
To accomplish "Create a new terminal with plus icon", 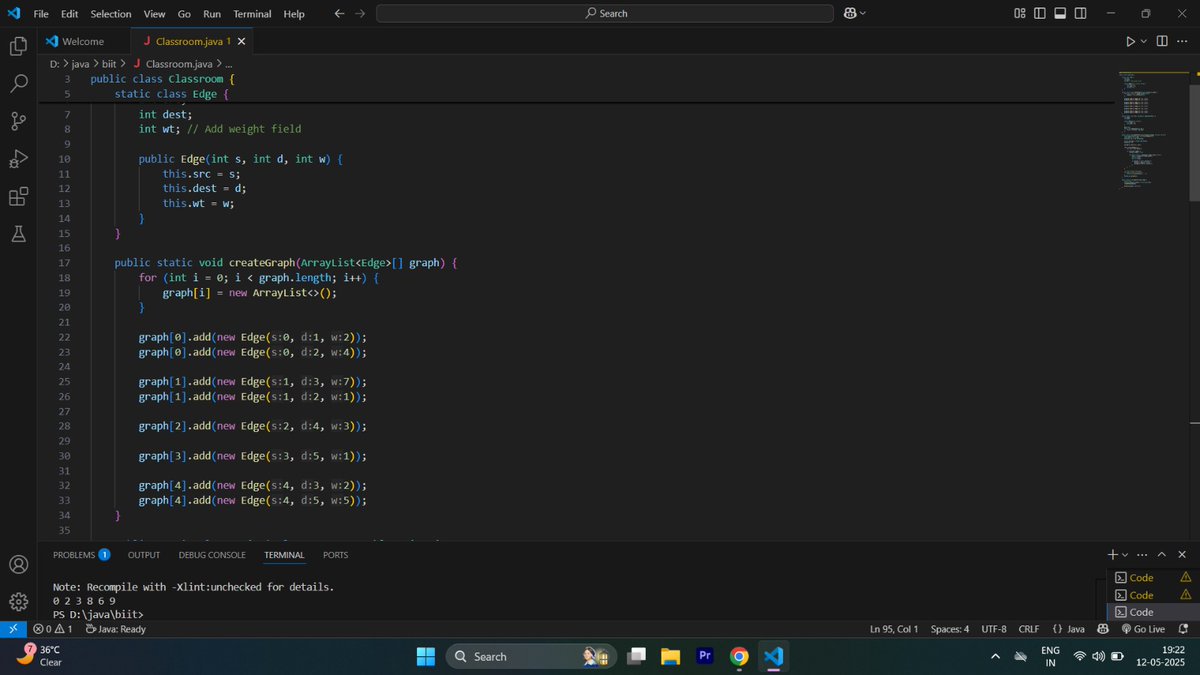I will [x=1112, y=554].
